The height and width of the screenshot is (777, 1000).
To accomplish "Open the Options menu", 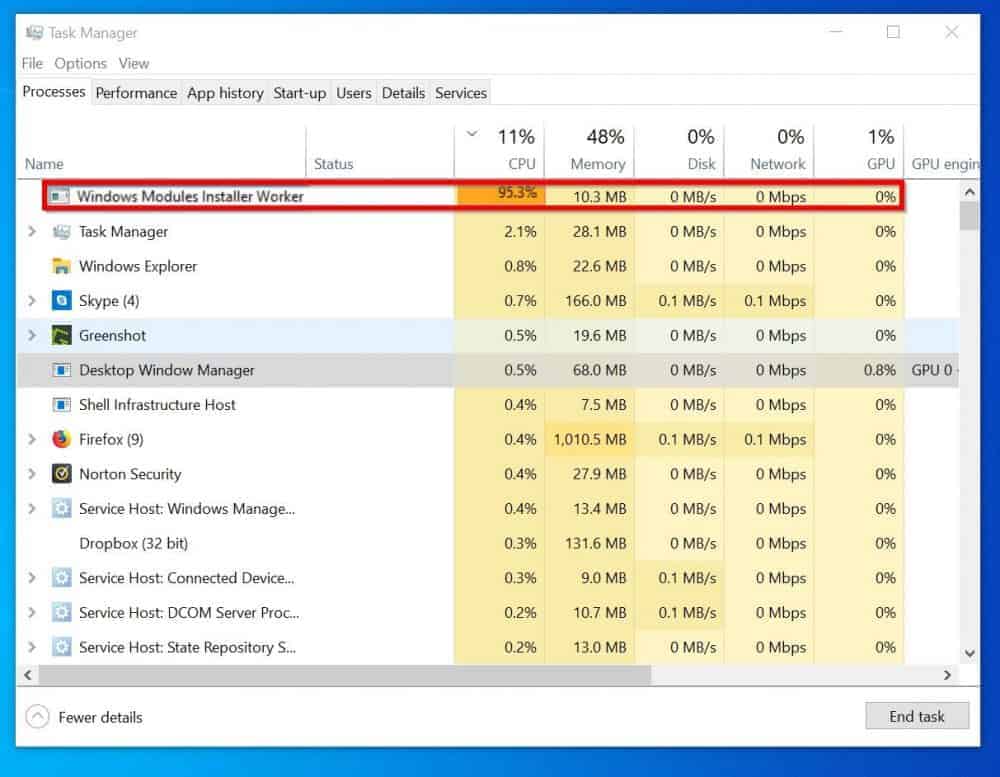I will (x=80, y=63).
